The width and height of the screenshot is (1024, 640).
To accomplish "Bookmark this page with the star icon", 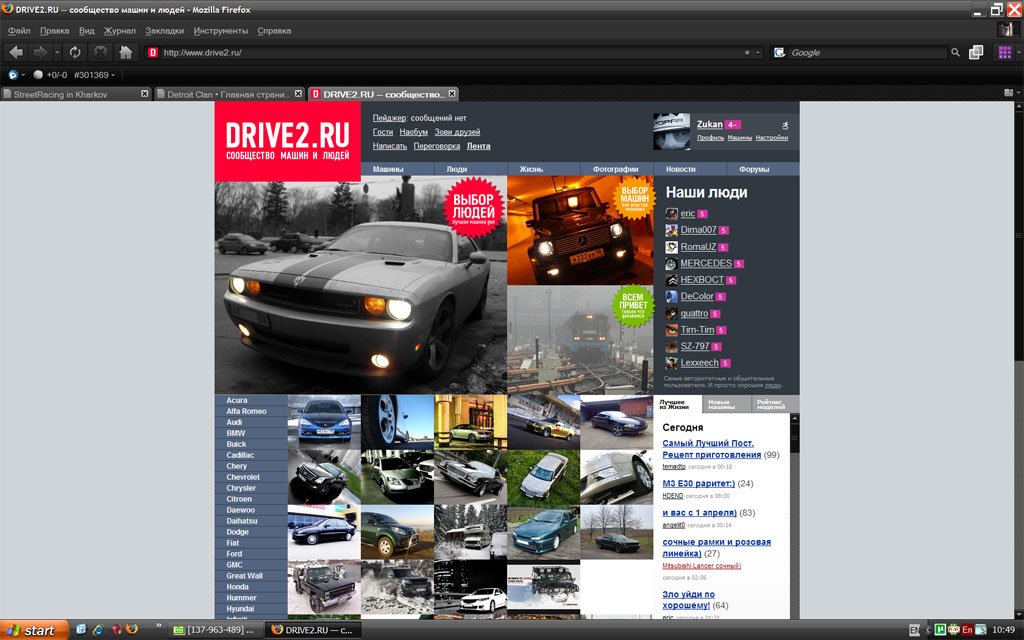I will point(747,52).
